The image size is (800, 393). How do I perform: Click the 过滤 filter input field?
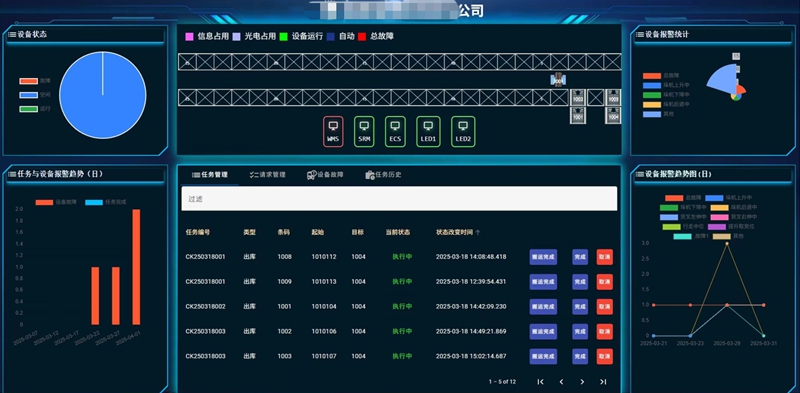(399, 199)
